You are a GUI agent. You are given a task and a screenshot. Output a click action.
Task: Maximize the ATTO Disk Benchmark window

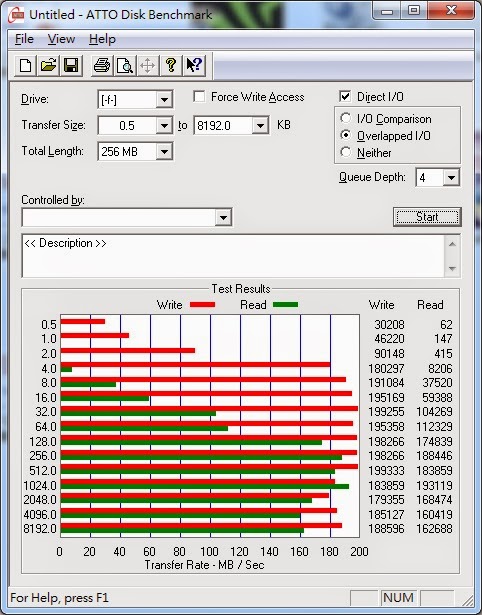coord(414,11)
